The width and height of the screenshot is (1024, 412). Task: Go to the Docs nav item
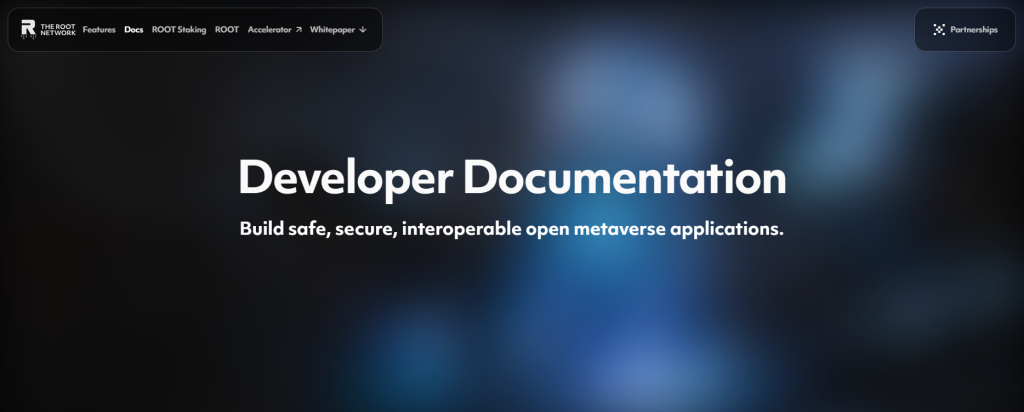[133, 30]
